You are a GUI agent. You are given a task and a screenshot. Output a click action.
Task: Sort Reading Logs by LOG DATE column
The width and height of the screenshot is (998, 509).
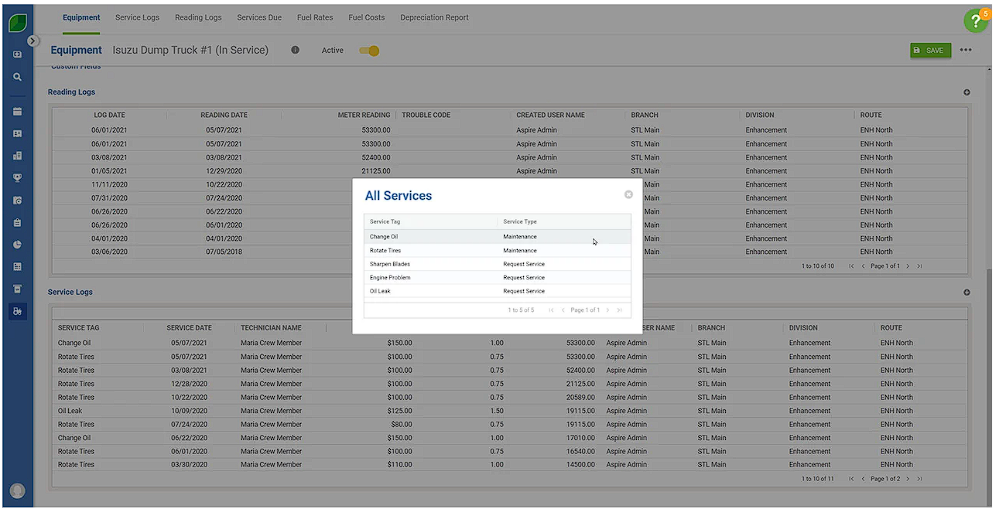coord(109,115)
